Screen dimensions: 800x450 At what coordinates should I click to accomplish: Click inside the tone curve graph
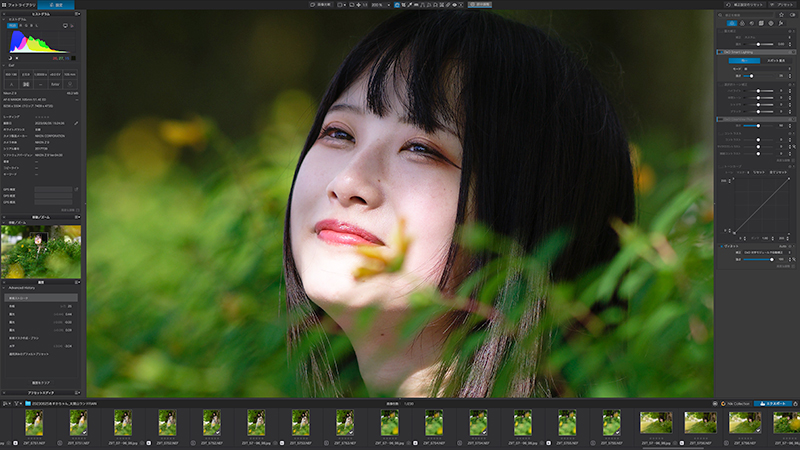762,206
